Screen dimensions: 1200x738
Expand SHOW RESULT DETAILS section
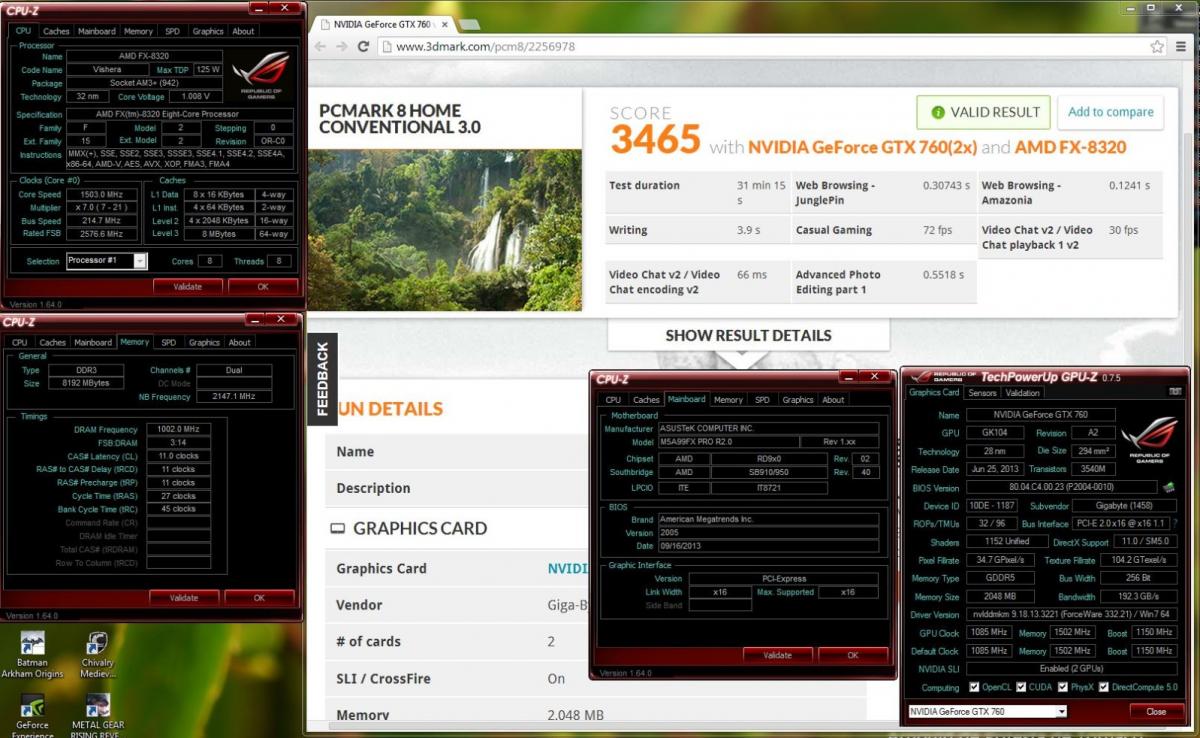(x=748, y=335)
